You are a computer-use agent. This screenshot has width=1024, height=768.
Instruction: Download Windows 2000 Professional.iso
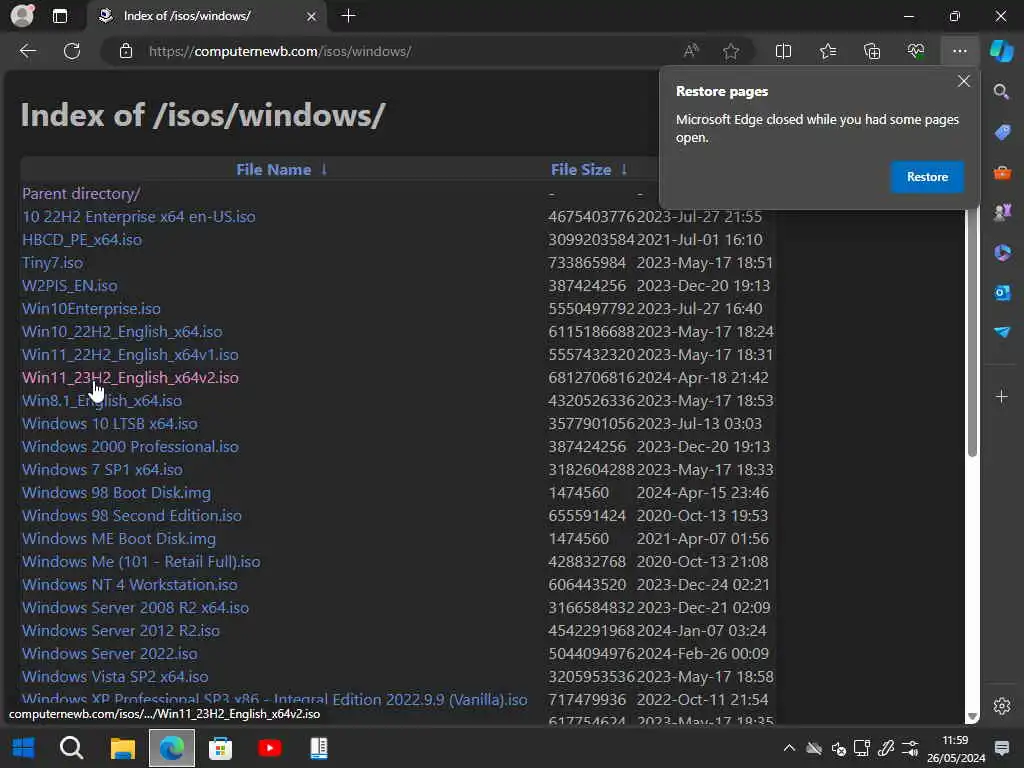(x=131, y=447)
